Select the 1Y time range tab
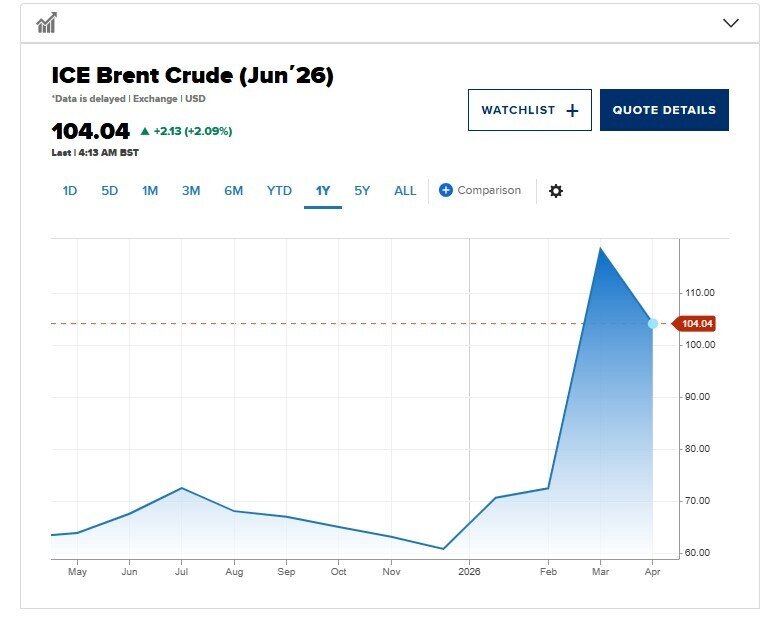Image resolution: width=773 pixels, height=622 pixels. click(x=323, y=190)
